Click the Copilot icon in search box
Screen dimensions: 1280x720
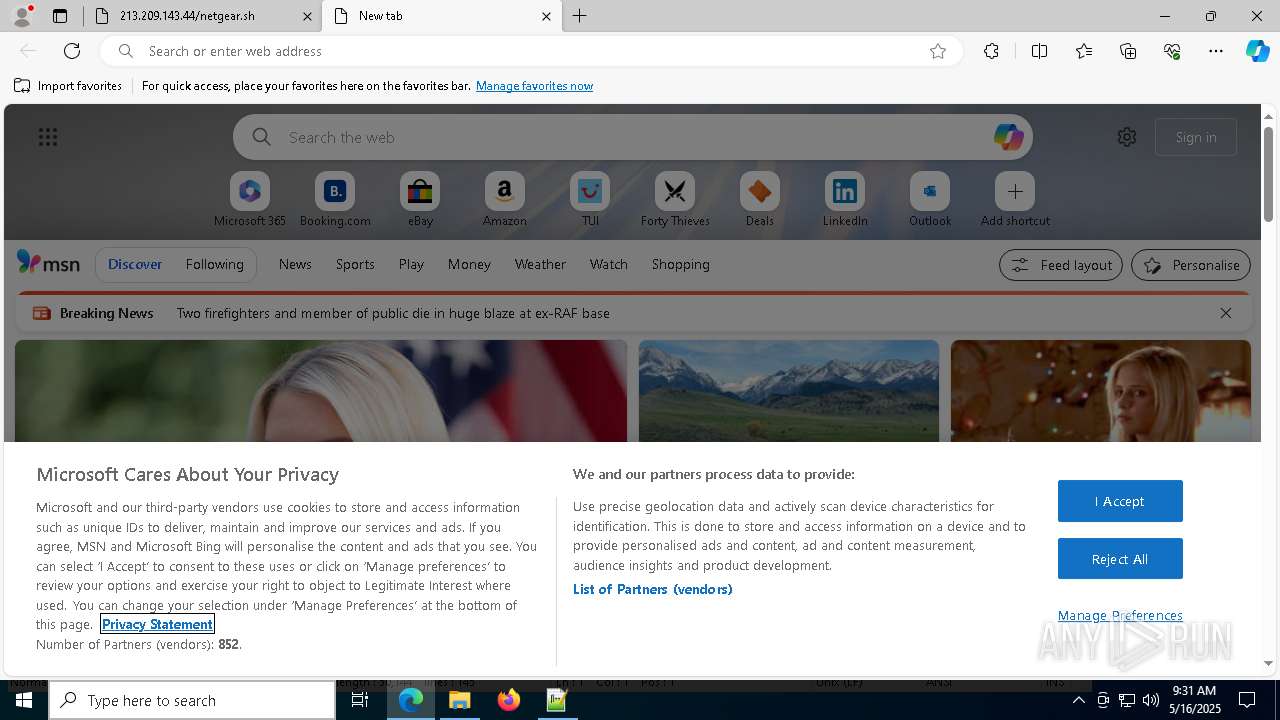click(1008, 137)
